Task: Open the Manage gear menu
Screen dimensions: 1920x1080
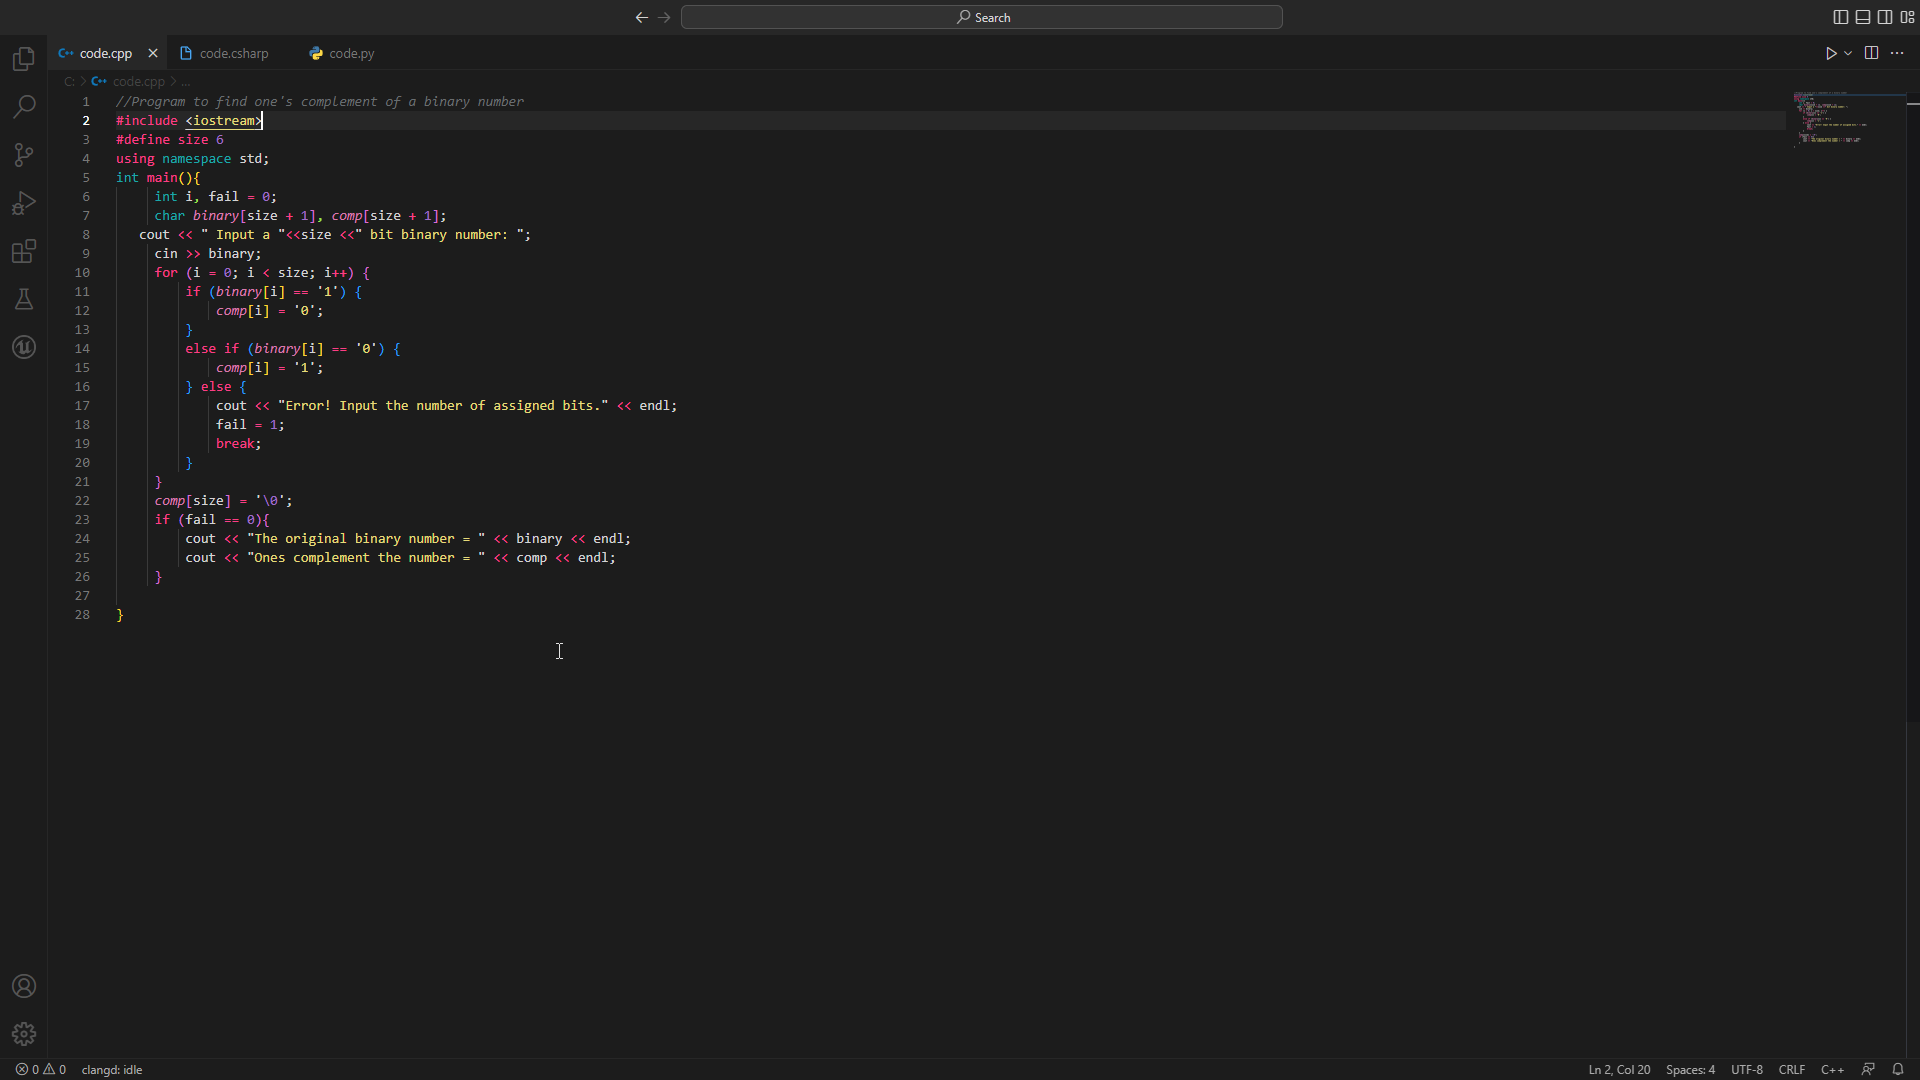Action: coord(24,1034)
